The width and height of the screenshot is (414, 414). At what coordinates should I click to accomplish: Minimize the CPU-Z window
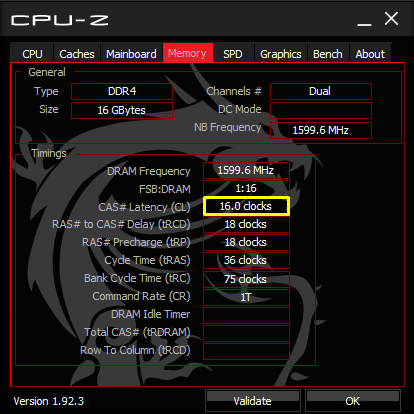click(x=364, y=20)
